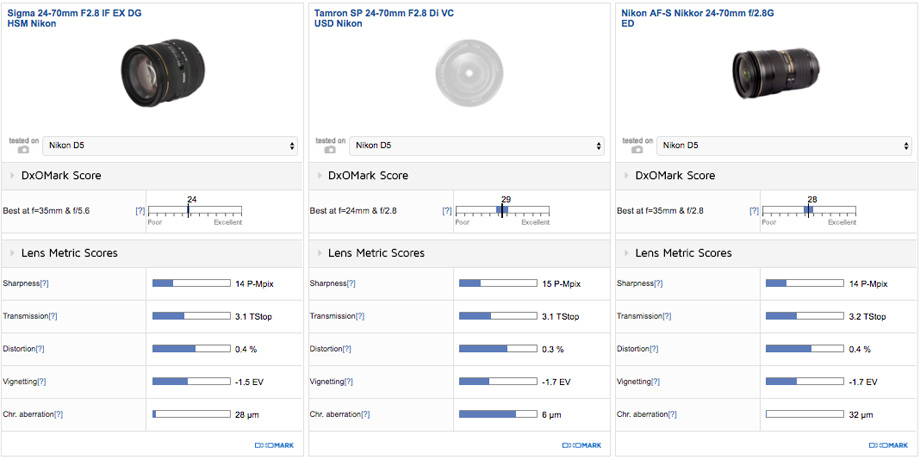Image resolution: width=920 pixels, height=460 pixels.
Task: Open the Chr. aberration [?] help in Tamron panel
Action: 366,415
